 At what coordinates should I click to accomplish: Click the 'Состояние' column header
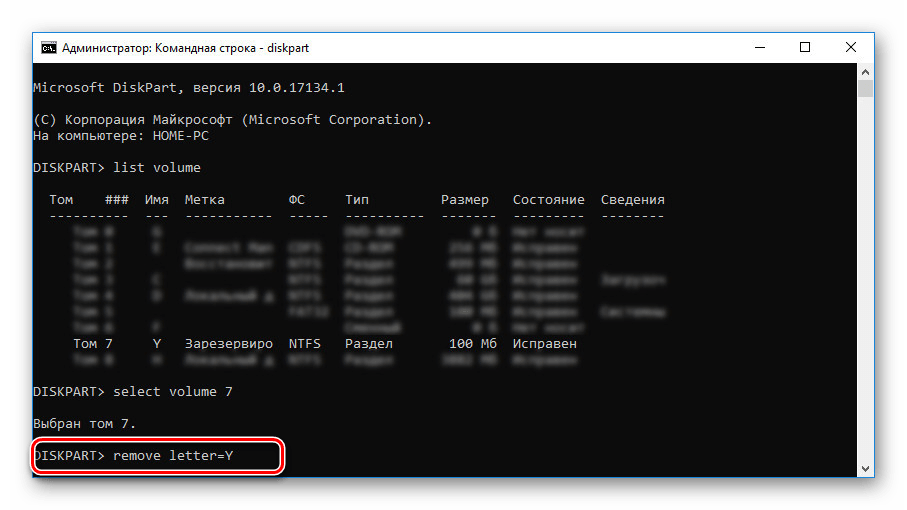coord(548,200)
